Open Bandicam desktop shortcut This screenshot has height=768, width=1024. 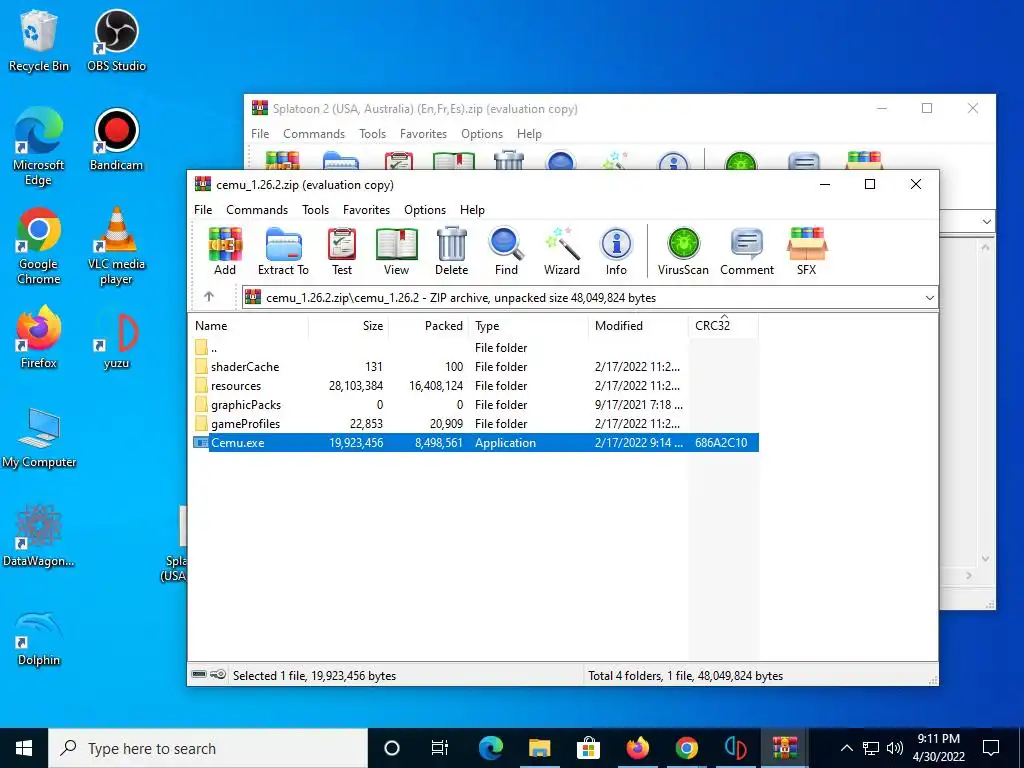tap(116, 140)
